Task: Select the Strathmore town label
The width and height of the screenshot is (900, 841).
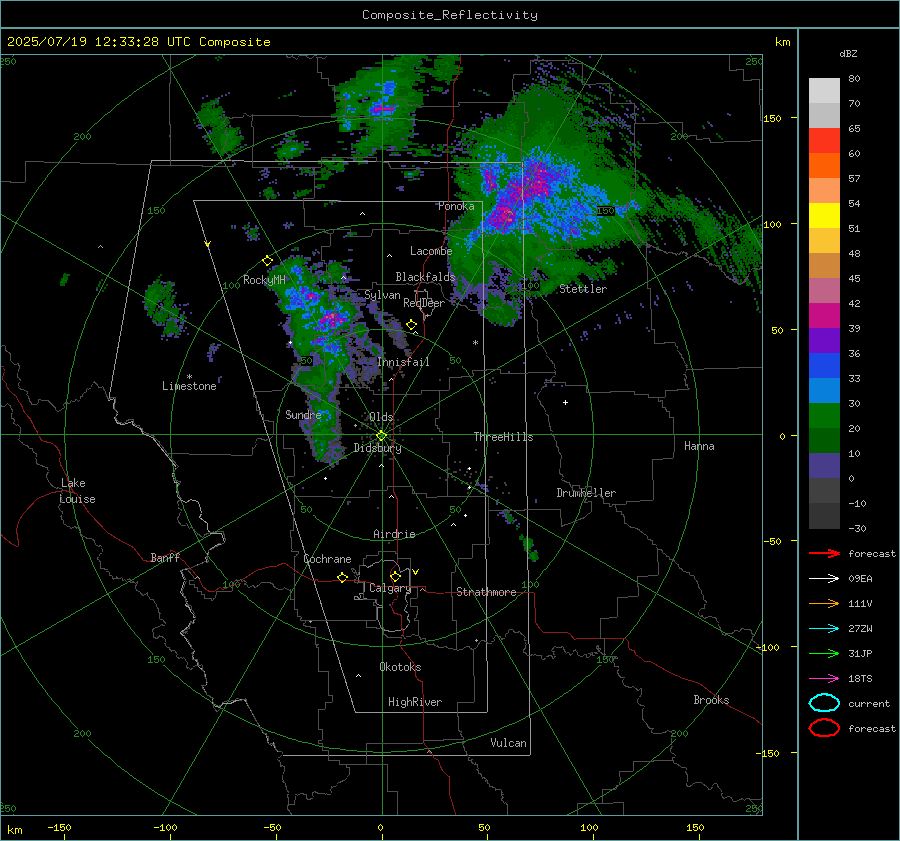Action: pyautogui.click(x=486, y=592)
